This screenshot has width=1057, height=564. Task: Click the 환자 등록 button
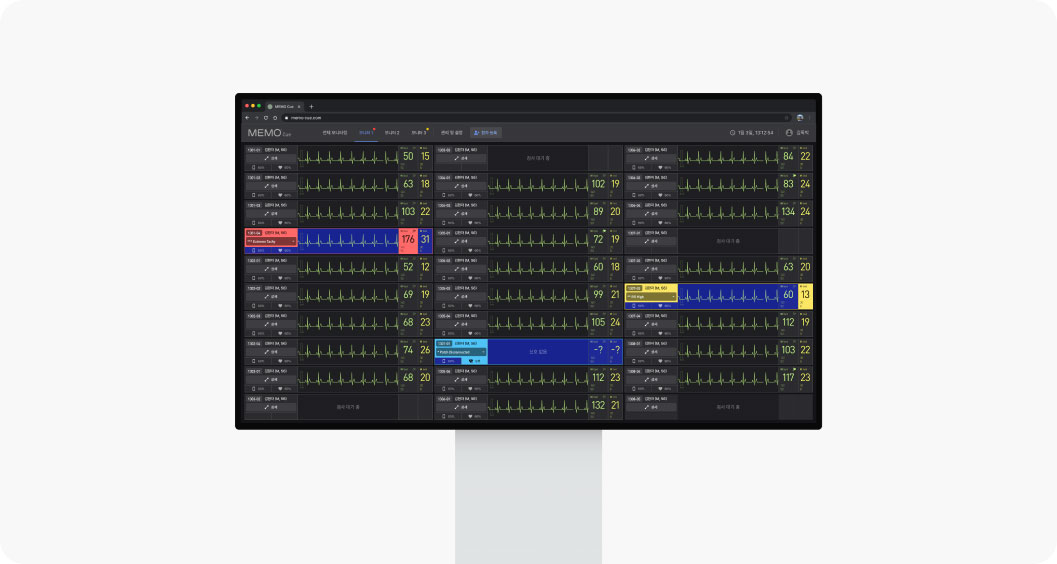coord(486,132)
